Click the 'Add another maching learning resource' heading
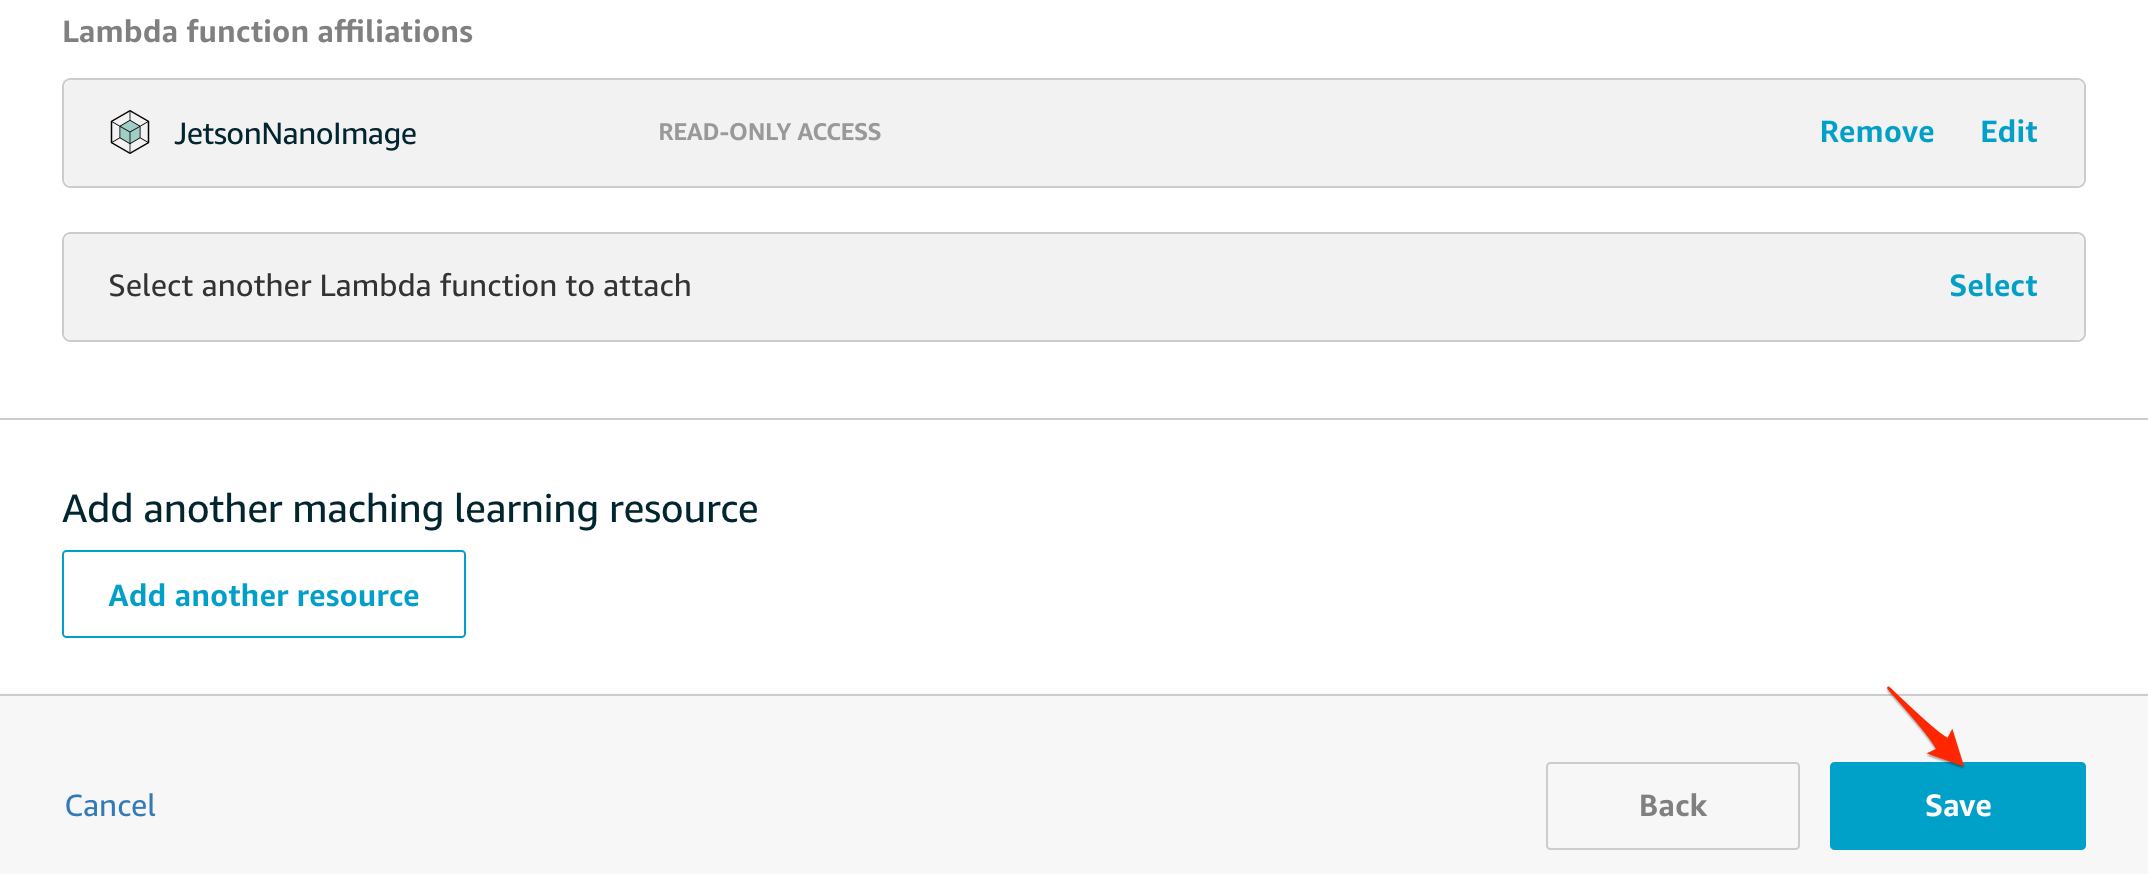 [410, 509]
